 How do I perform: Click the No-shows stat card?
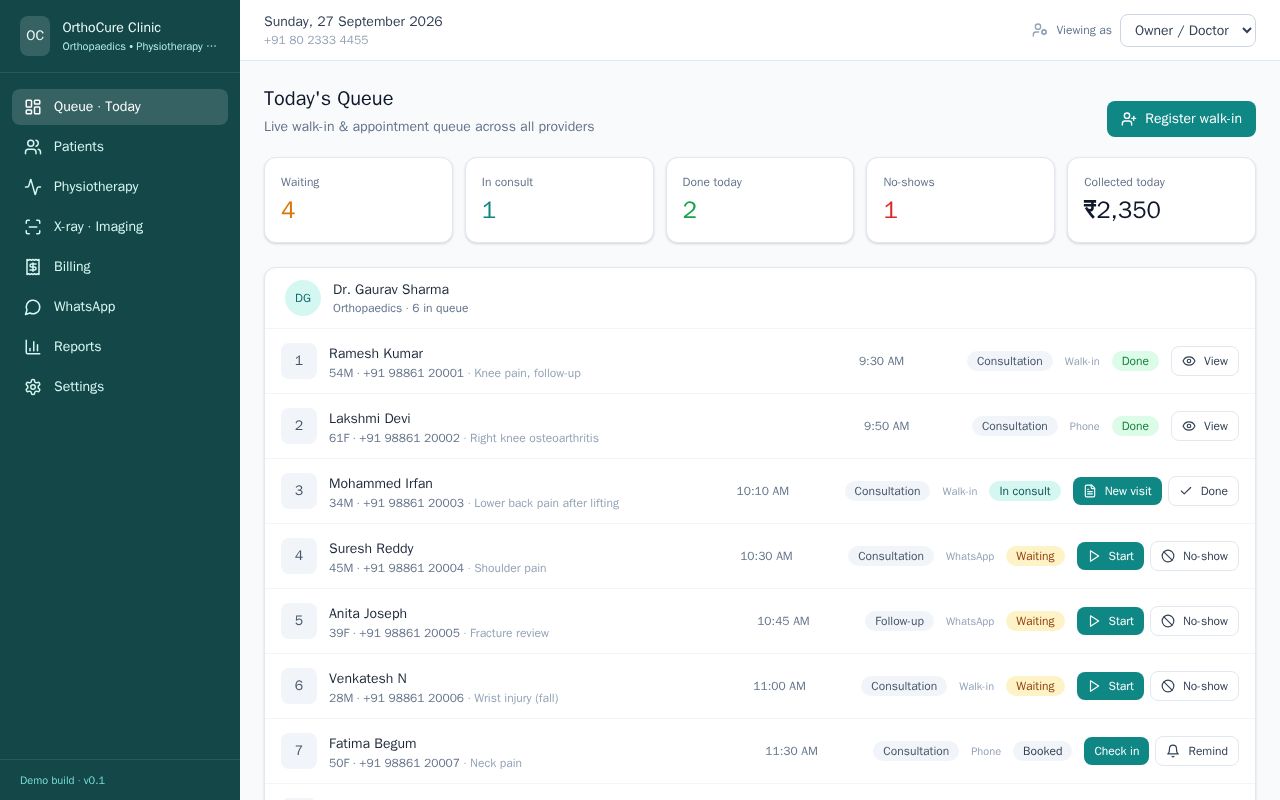[960, 200]
